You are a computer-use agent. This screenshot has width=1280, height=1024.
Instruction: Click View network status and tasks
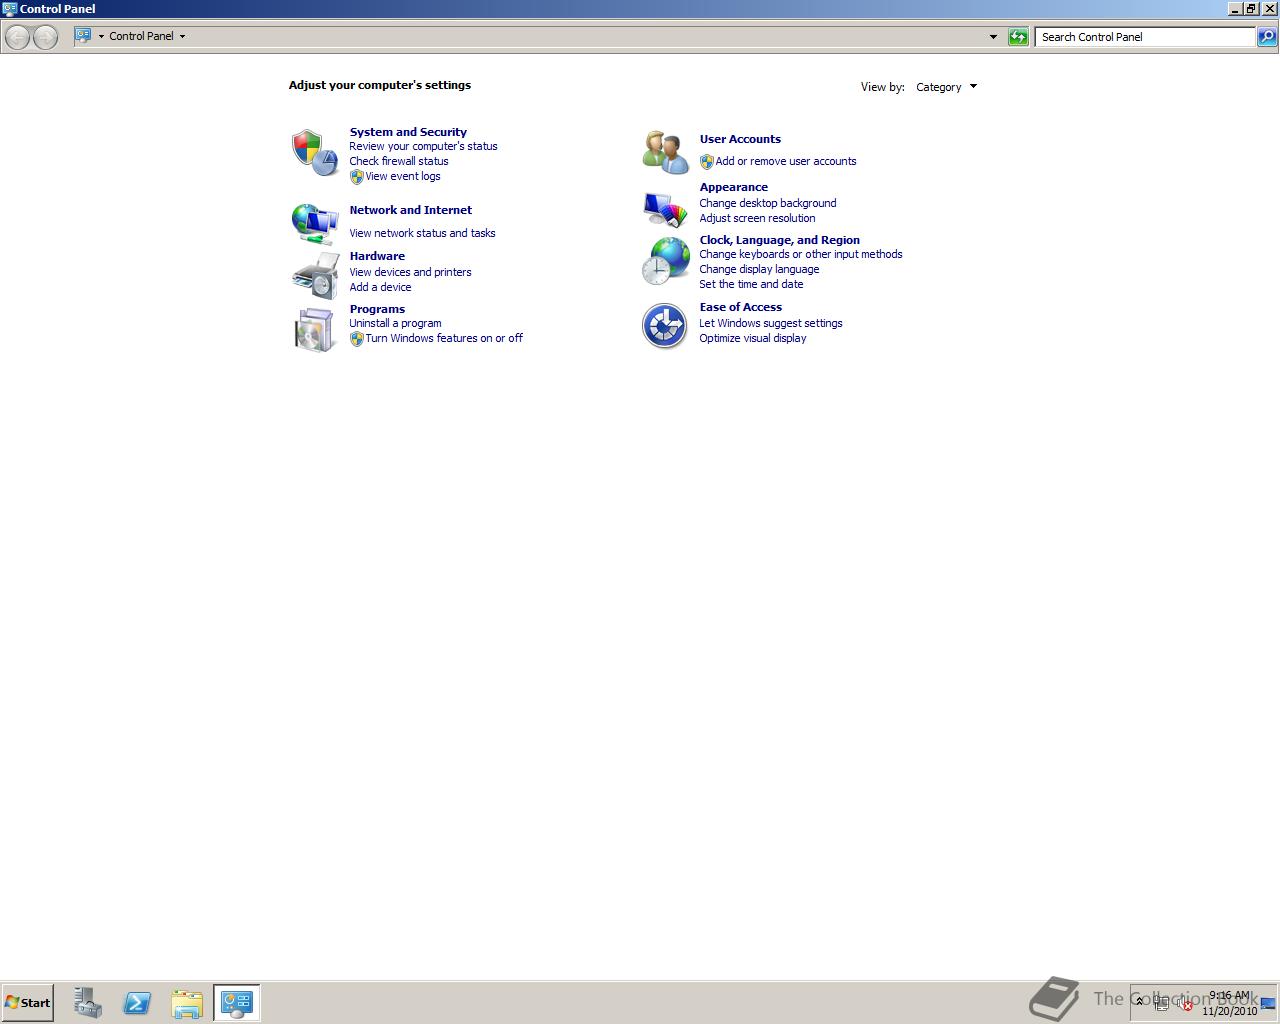(422, 233)
